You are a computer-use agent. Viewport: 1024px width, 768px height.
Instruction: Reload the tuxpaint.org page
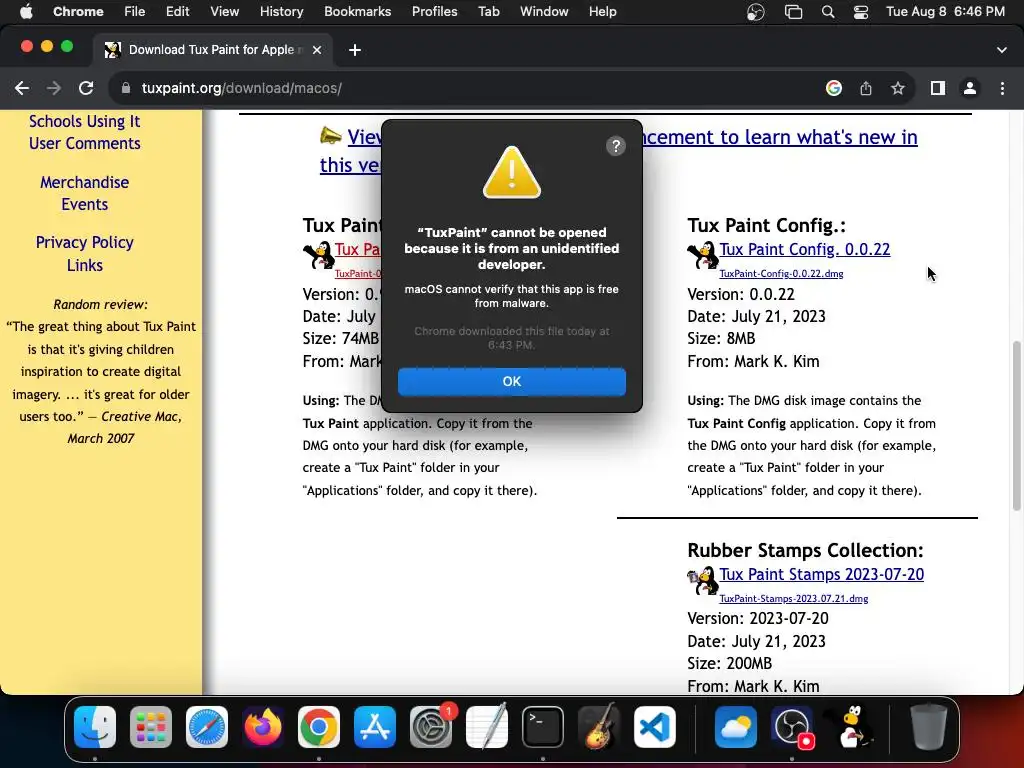tap(86, 88)
